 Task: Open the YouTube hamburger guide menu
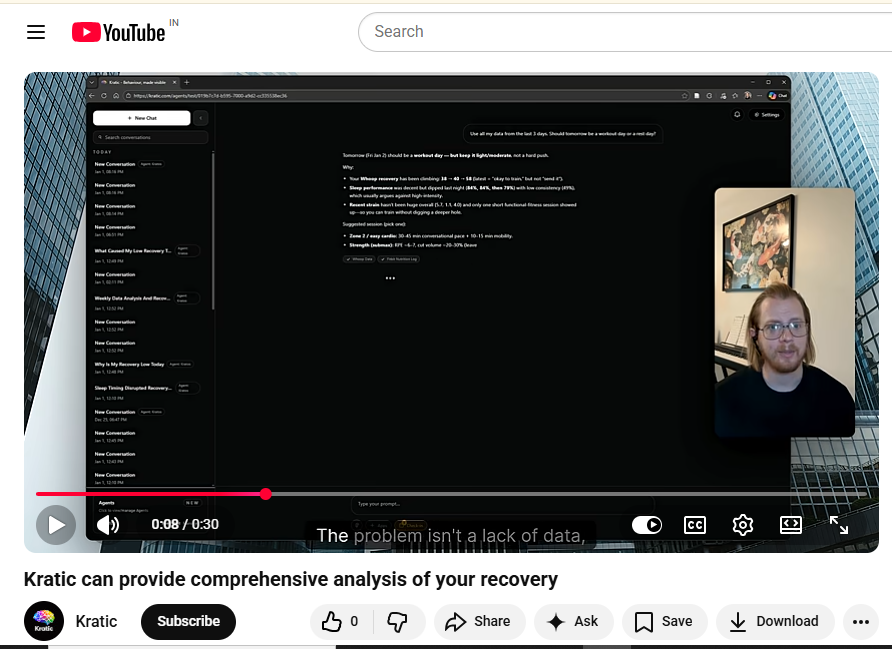pos(36,32)
